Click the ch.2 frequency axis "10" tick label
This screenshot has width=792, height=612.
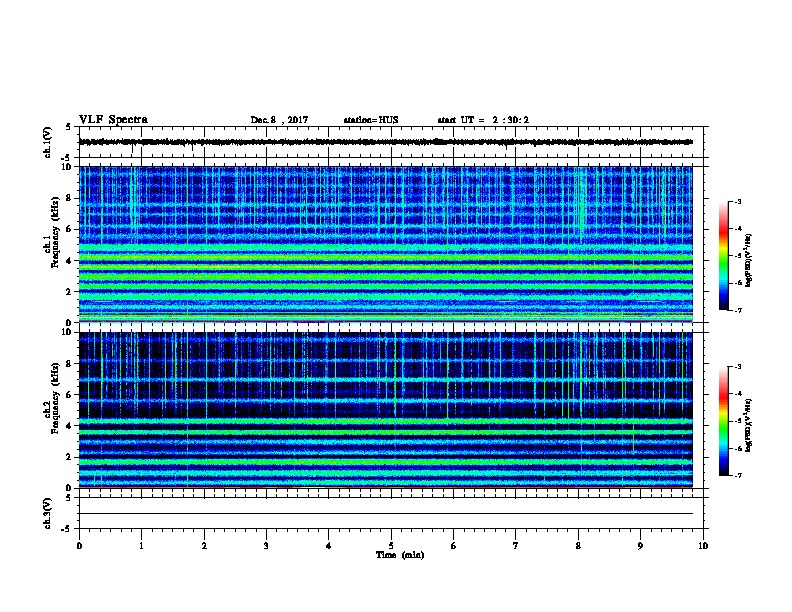click(x=67, y=332)
